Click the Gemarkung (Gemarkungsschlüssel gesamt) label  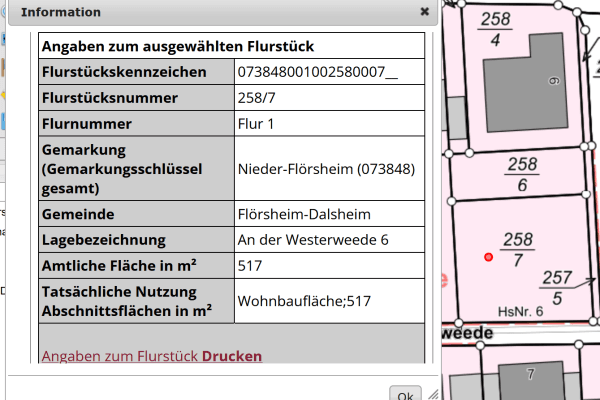pos(122,169)
